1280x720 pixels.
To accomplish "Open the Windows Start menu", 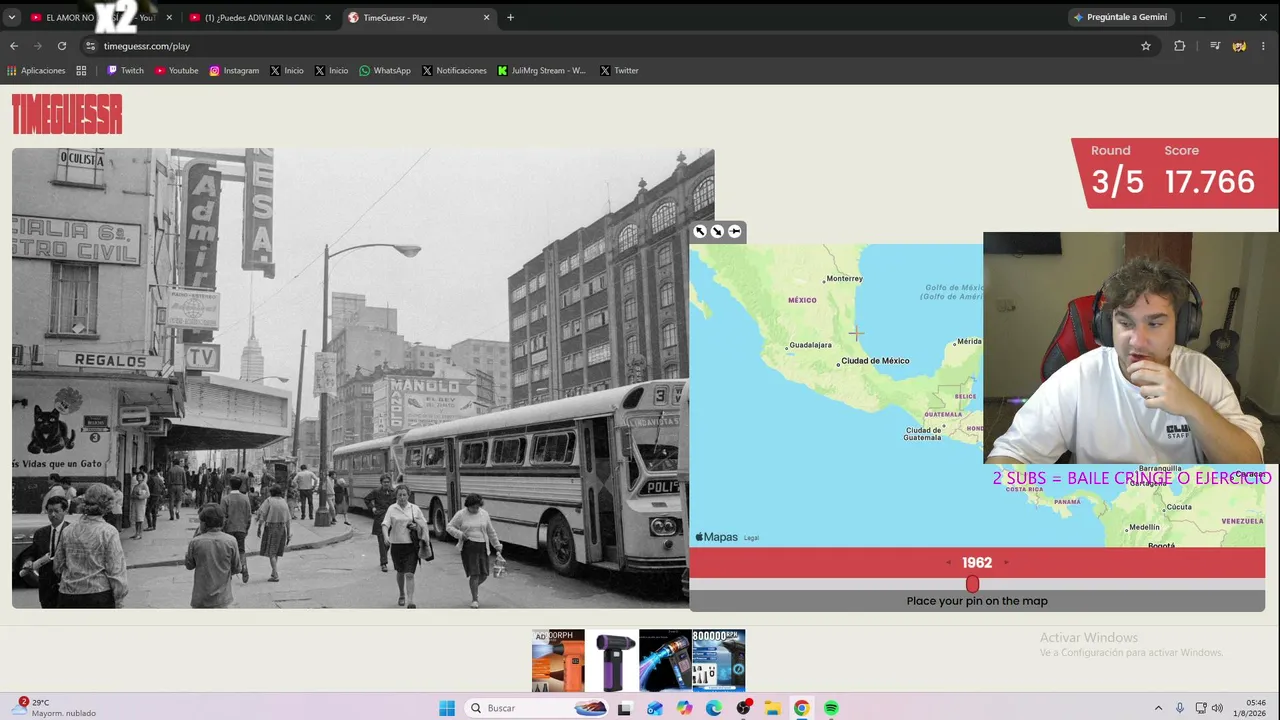I will [447, 708].
